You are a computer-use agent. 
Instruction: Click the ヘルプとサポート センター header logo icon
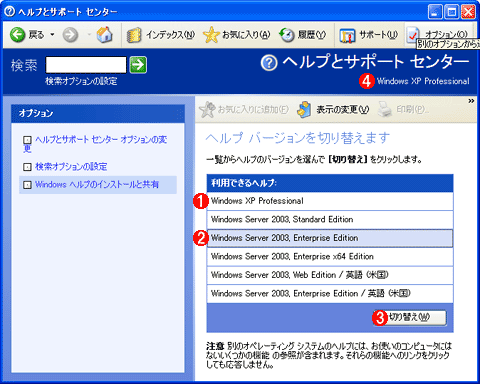tap(269, 63)
